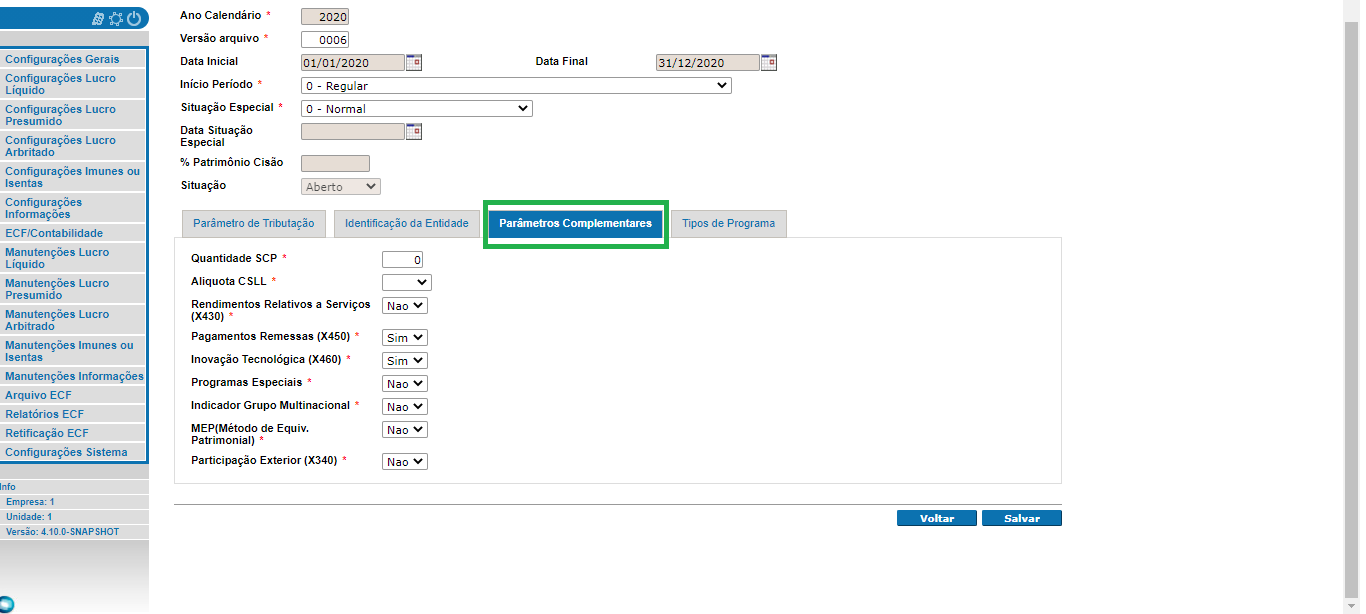Open Configurações Lucro Arbitrado menu
Screen dimensions: 1366x614
point(74,146)
